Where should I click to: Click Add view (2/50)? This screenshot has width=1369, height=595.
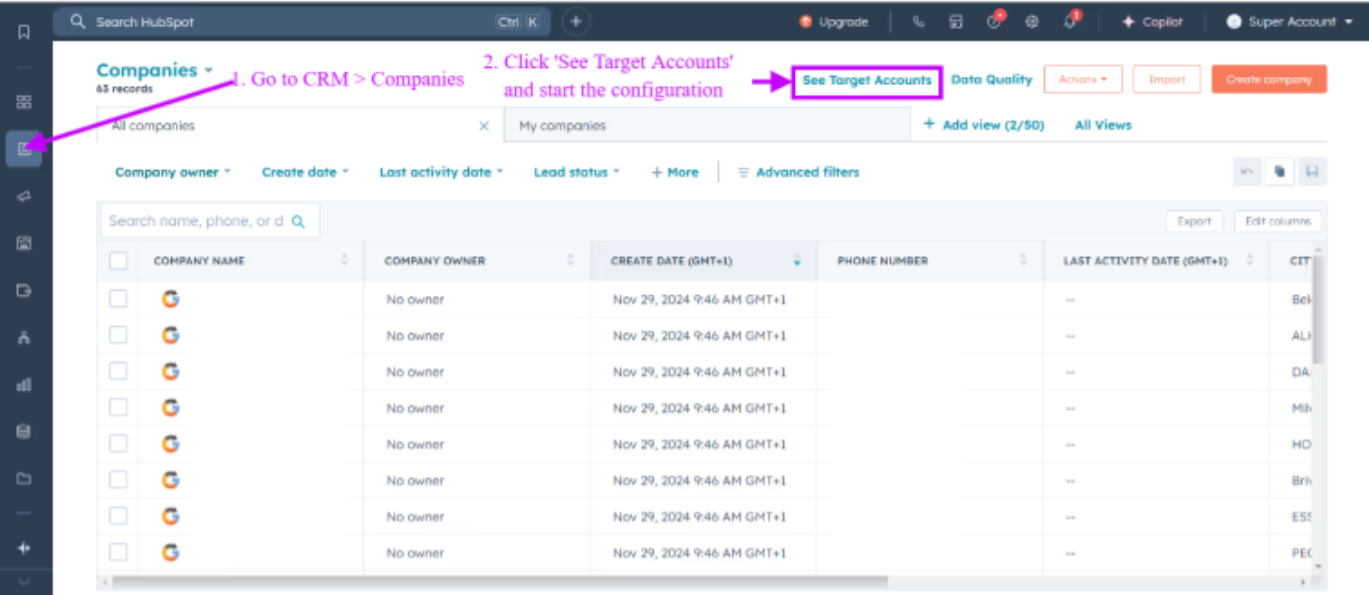(x=983, y=125)
